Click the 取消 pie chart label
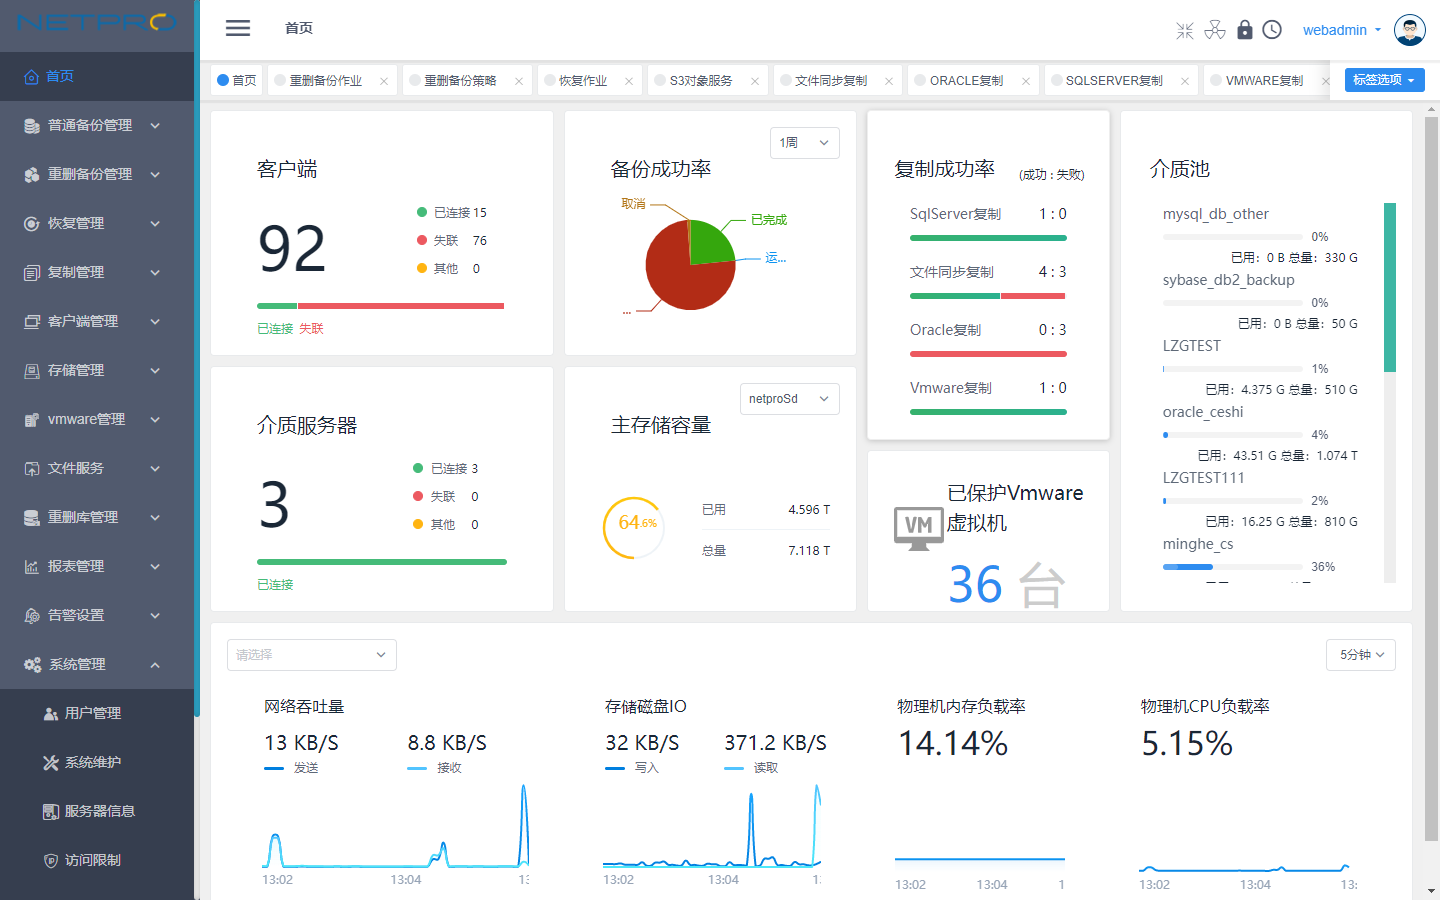Image resolution: width=1440 pixels, height=900 pixels. pyautogui.click(x=633, y=204)
